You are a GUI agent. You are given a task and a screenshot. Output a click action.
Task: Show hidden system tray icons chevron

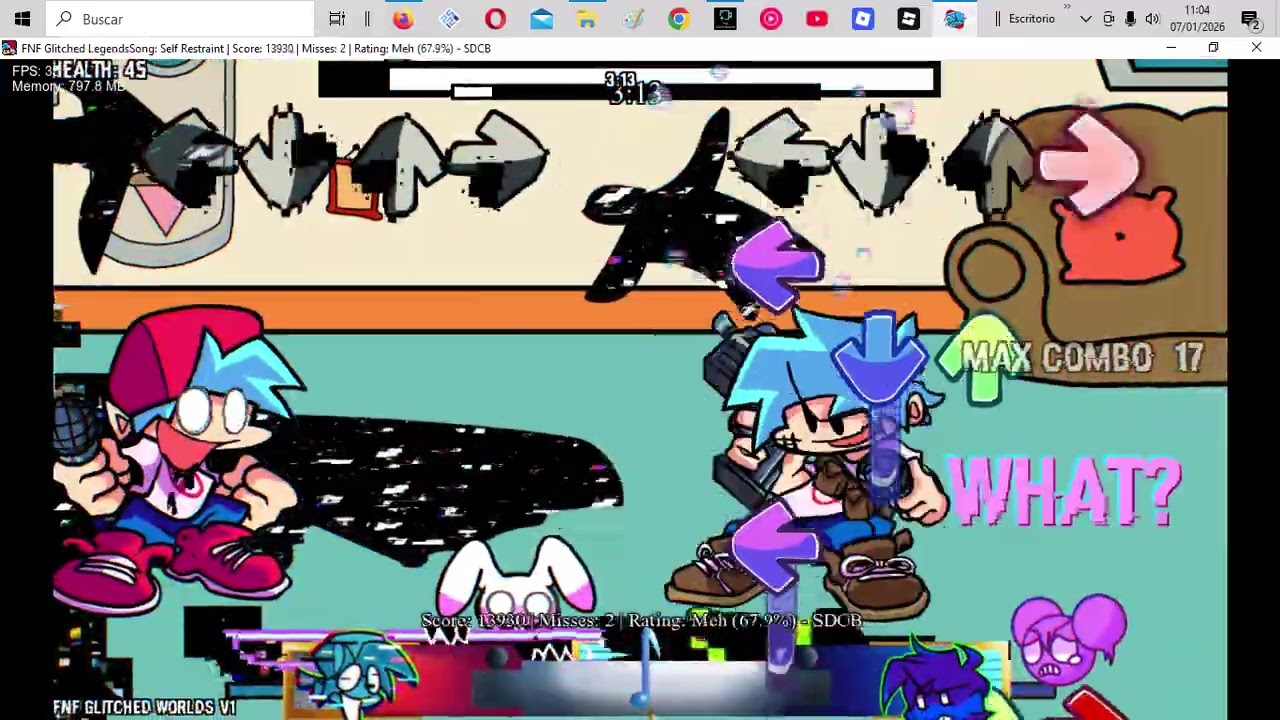point(1086,19)
